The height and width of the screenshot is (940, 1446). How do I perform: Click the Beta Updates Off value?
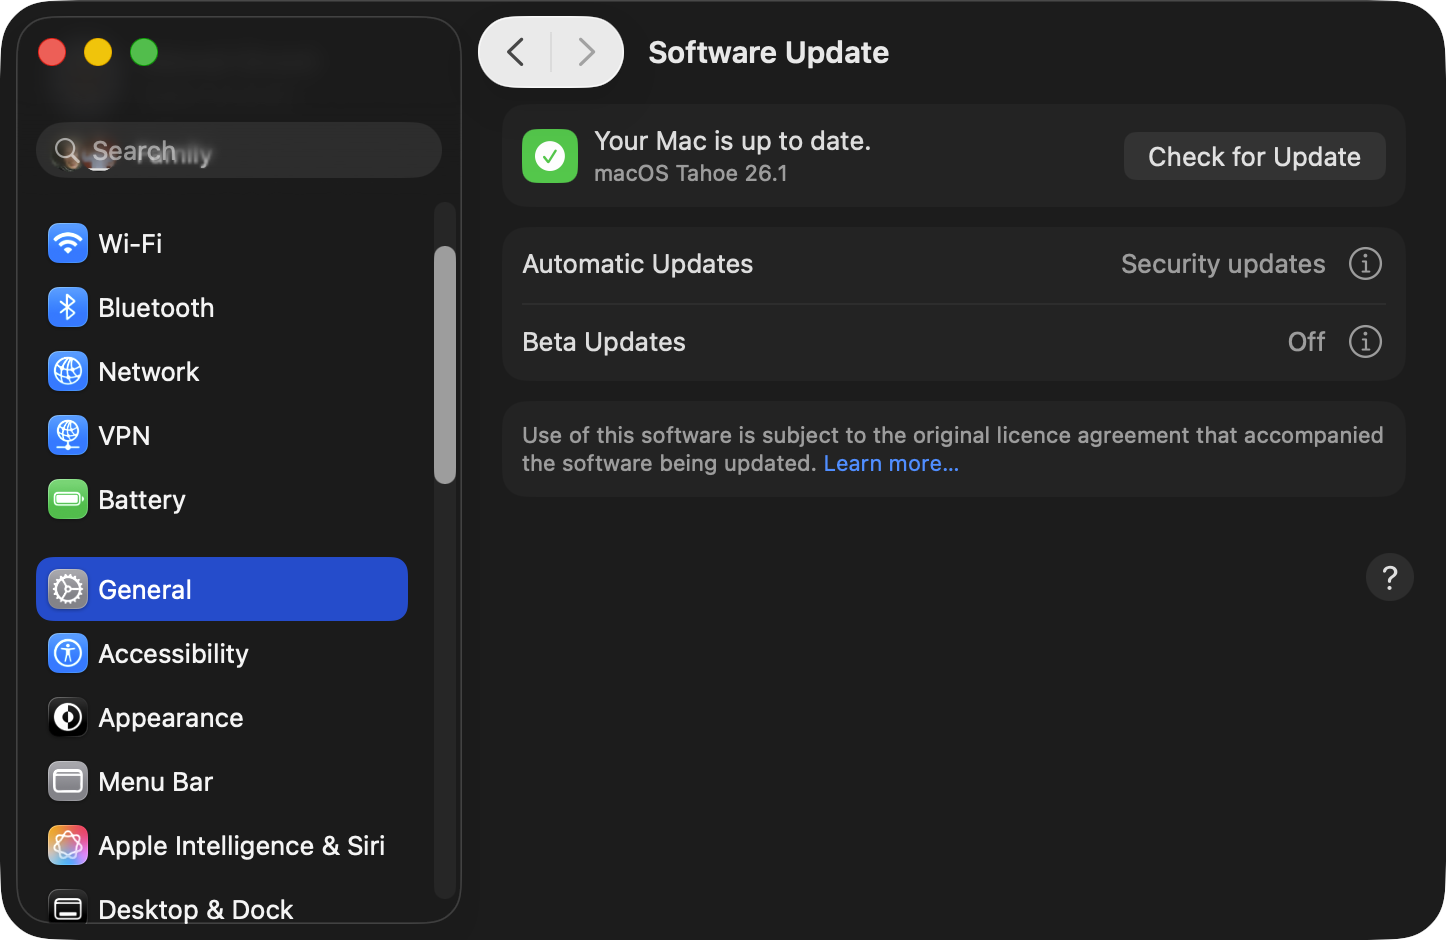tap(1306, 342)
